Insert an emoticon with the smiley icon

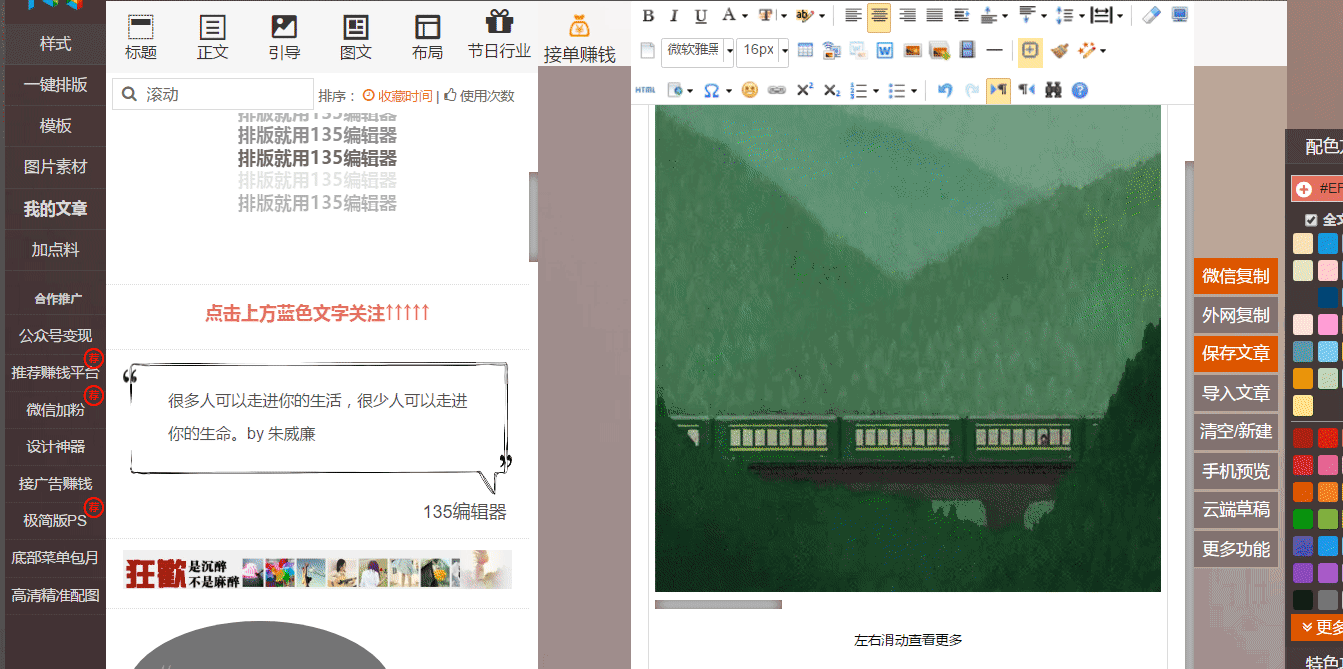(x=749, y=90)
